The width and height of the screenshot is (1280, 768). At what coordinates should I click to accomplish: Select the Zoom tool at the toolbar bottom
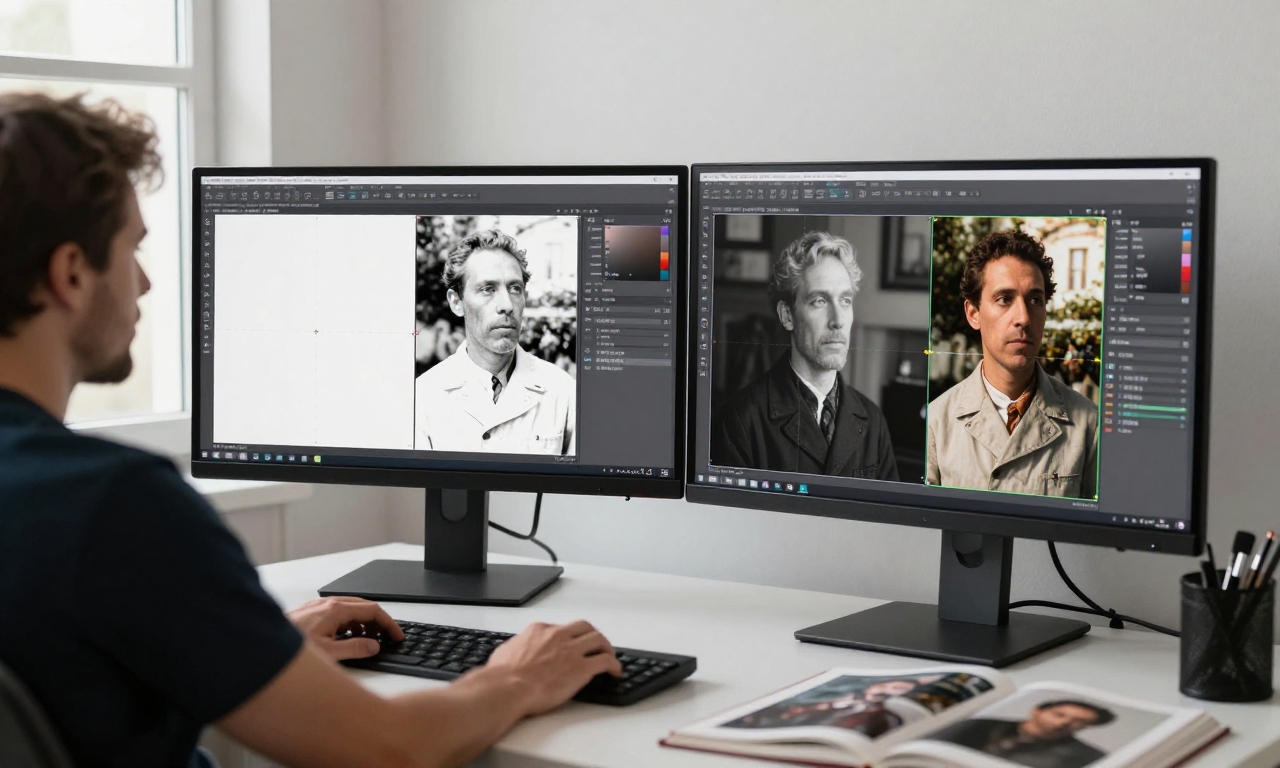tap(207, 345)
